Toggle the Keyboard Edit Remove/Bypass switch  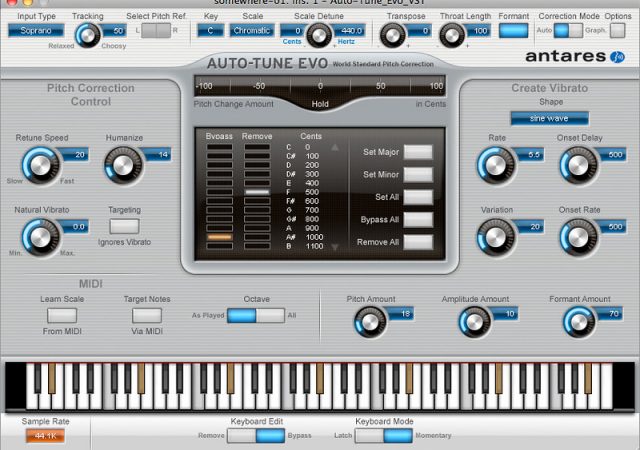[256, 436]
